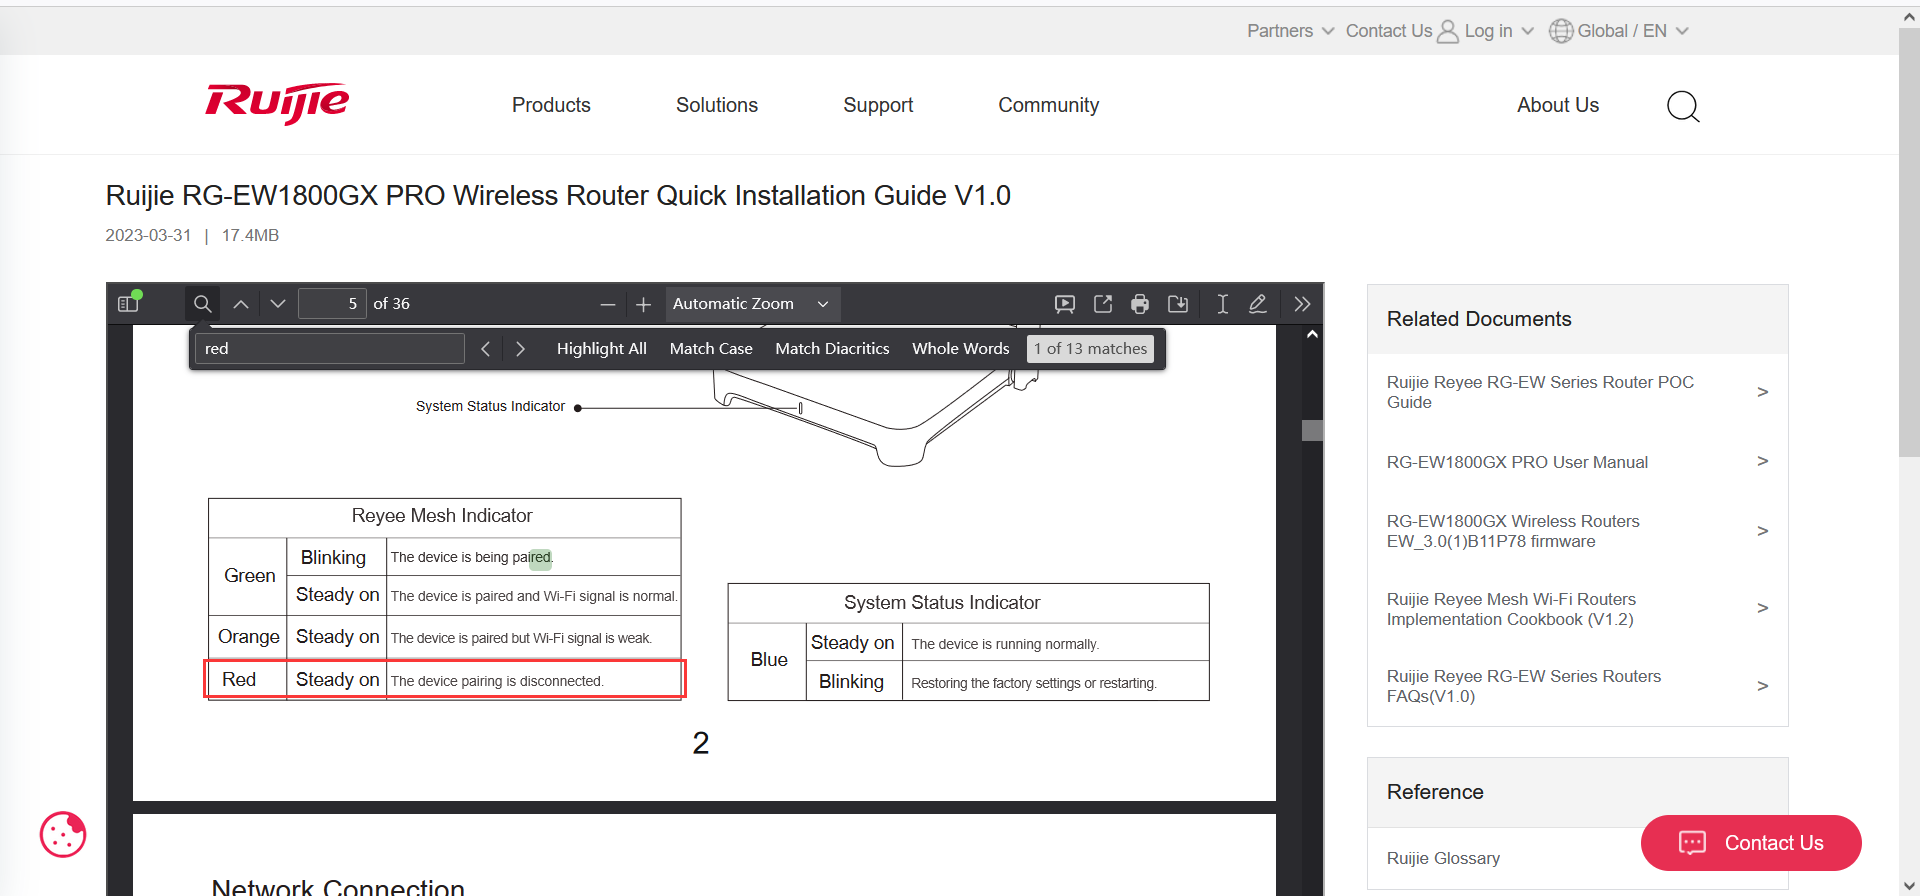Toggle Match Case option
Viewport: 1920px width, 896px height.
(x=711, y=348)
